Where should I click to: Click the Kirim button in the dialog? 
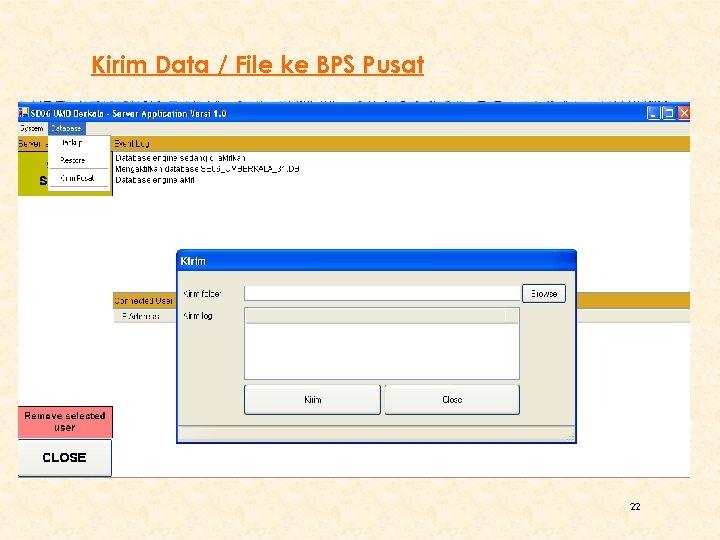(x=312, y=399)
